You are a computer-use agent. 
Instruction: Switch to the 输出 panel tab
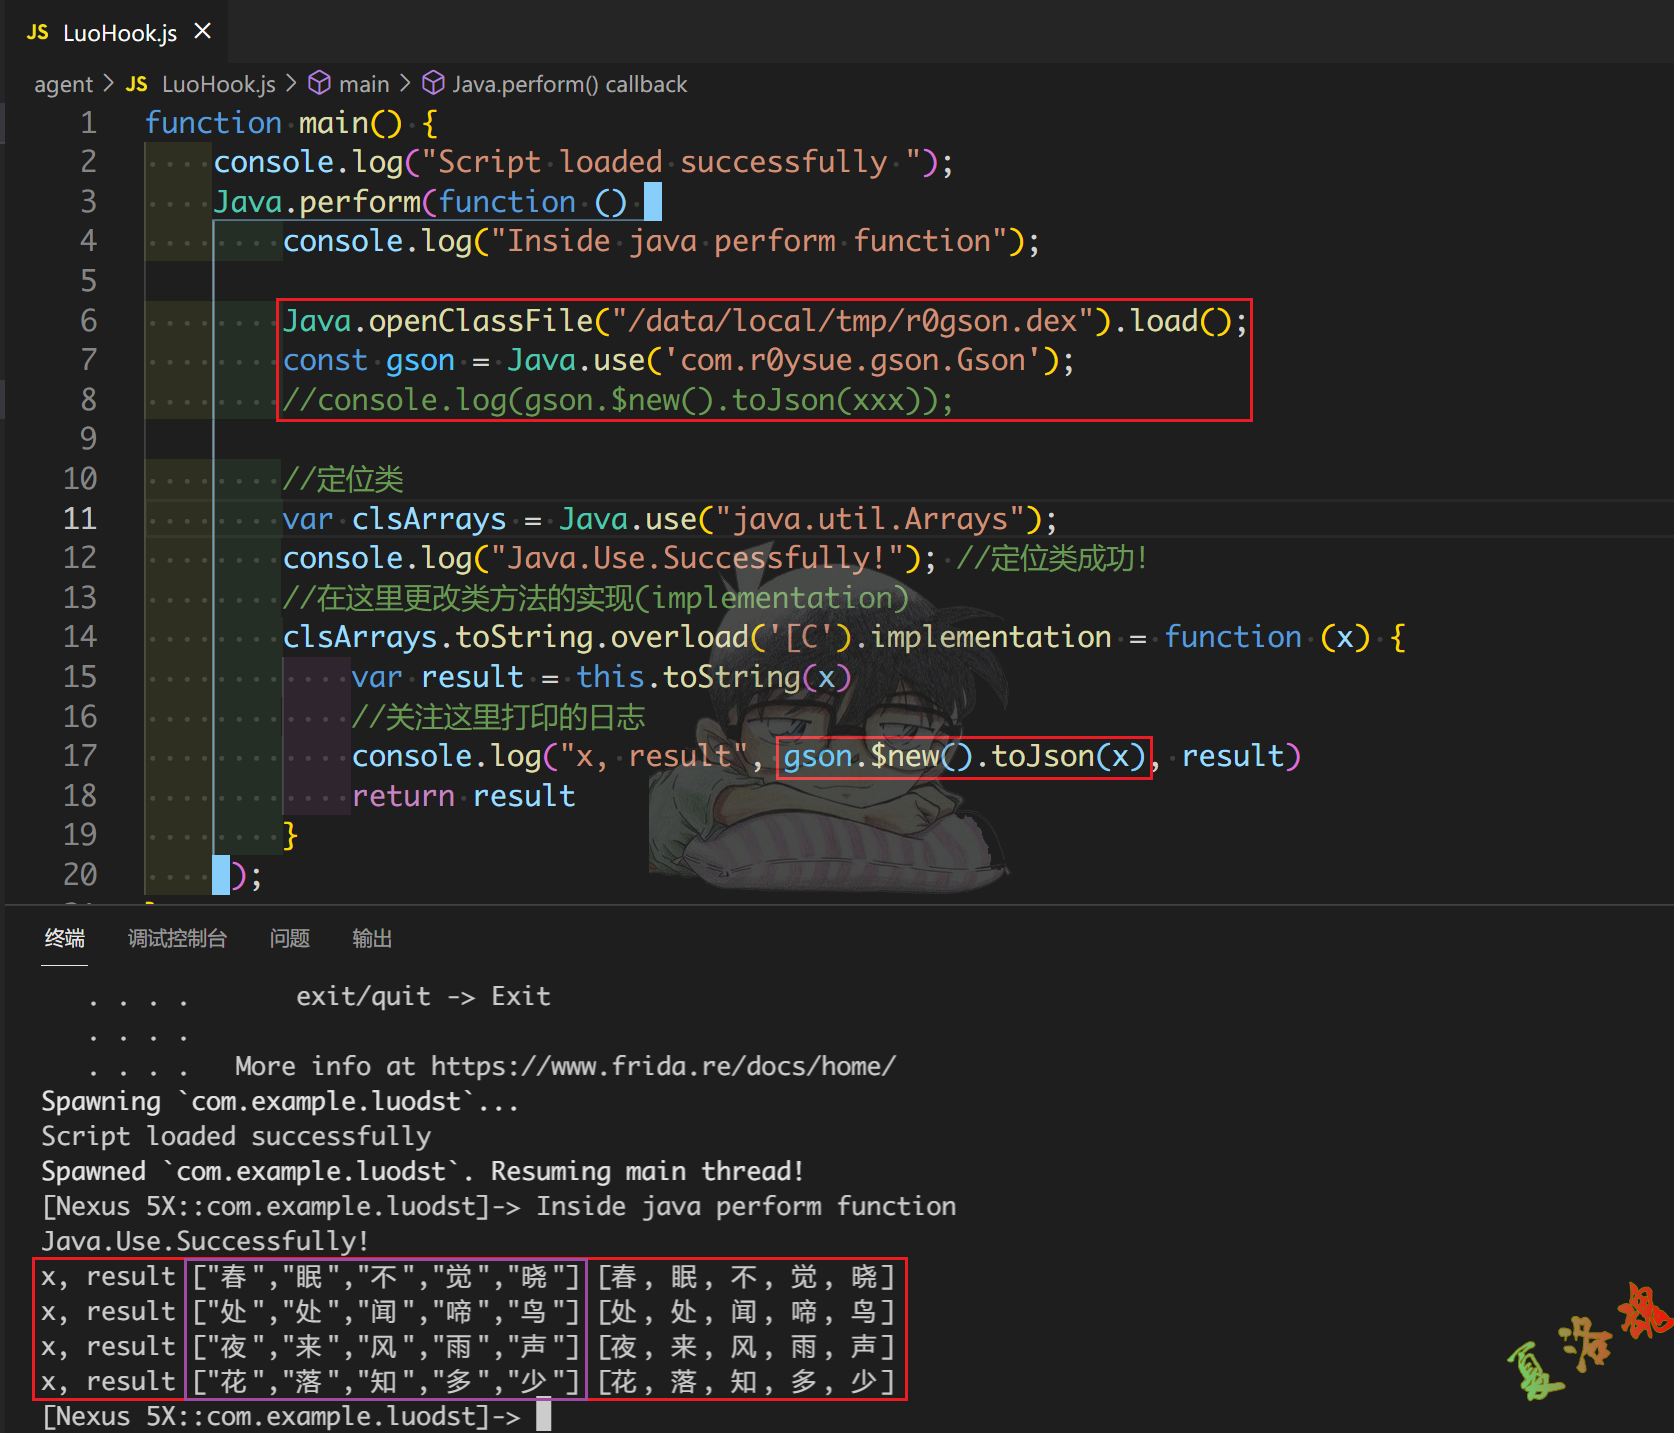pyautogui.click(x=371, y=938)
